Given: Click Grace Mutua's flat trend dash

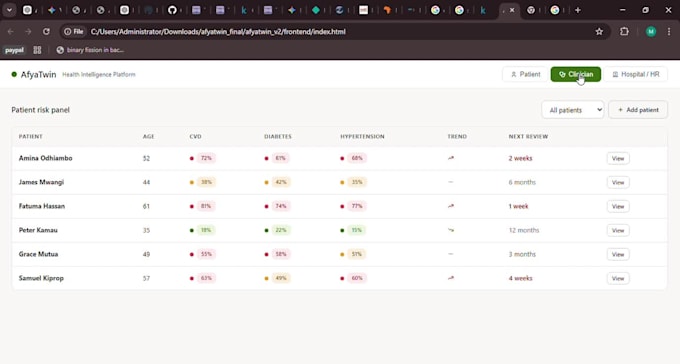Looking at the screenshot, I should coord(451,254).
